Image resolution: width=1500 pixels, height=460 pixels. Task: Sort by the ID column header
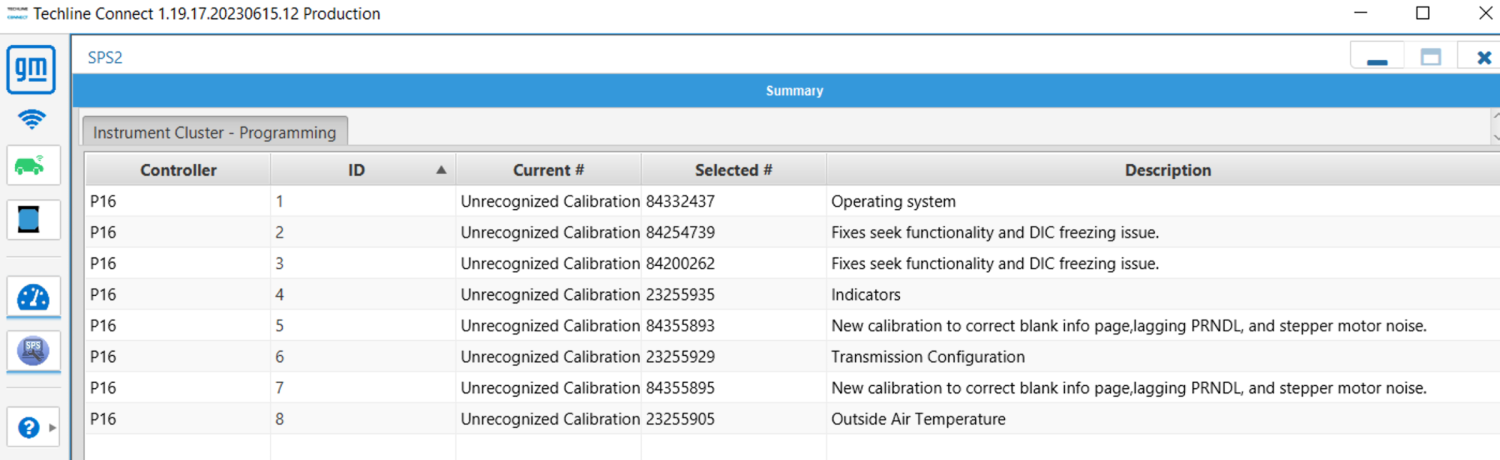coord(362,170)
